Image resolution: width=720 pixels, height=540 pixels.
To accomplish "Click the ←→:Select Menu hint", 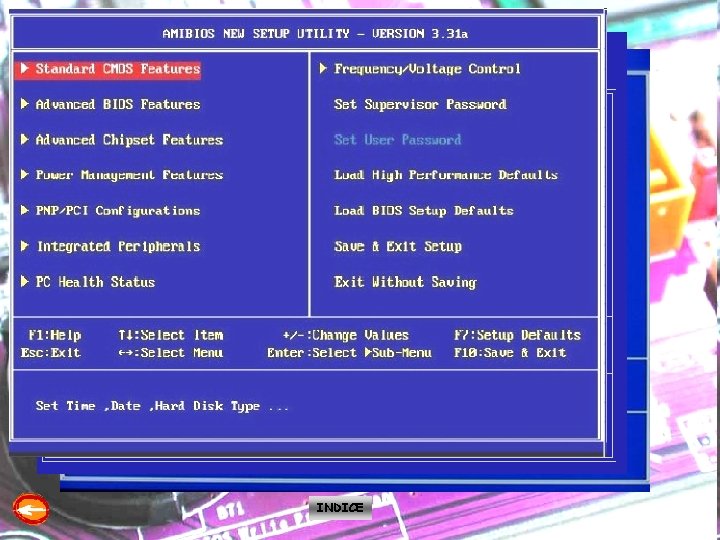I will [x=171, y=353].
